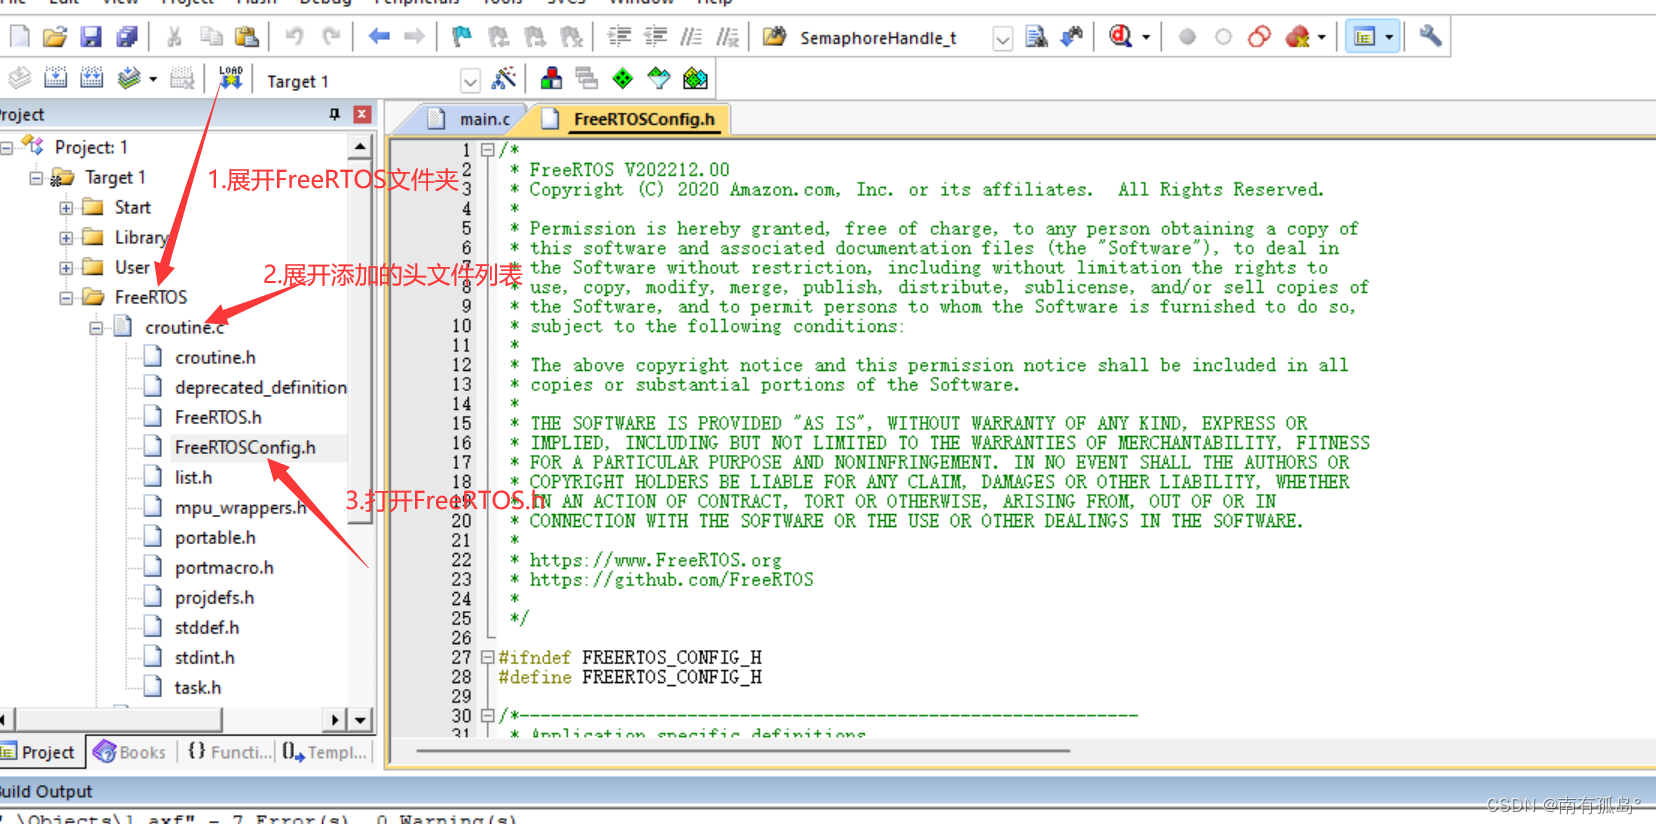1656x824 pixels.
Task: Expand the User folder
Action: click(66, 268)
